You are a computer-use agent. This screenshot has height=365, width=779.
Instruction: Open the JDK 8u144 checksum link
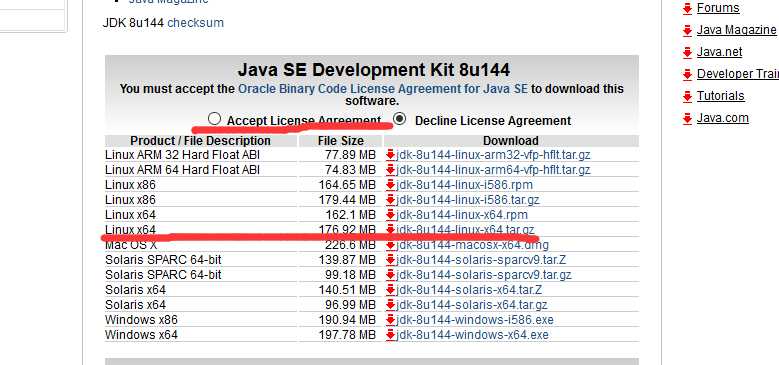tap(196, 23)
